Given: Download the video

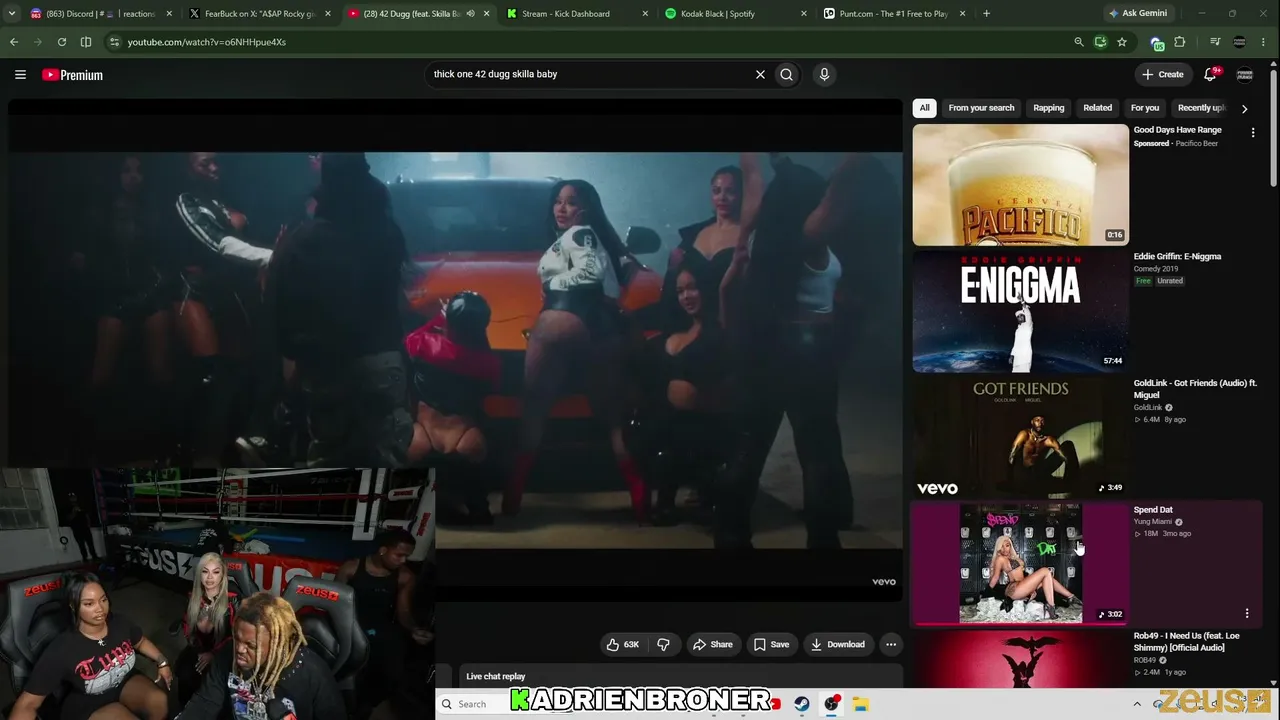Looking at the screenshot, I should tap(837, 644).
